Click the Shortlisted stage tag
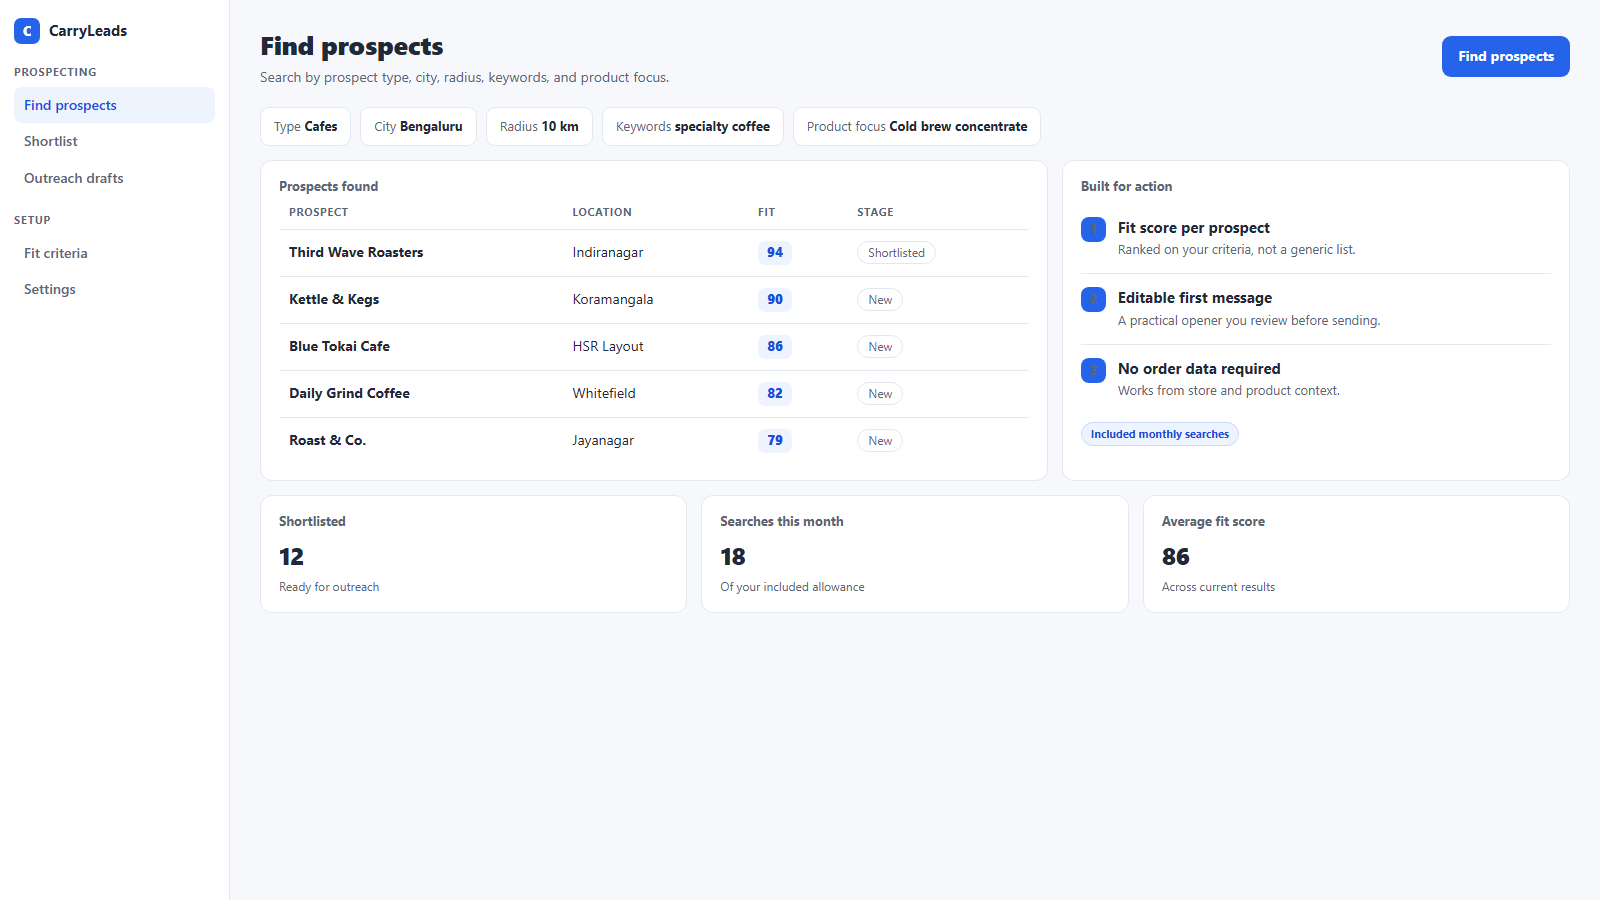The height and width of the screenshot is (900, 1600). 896,253
